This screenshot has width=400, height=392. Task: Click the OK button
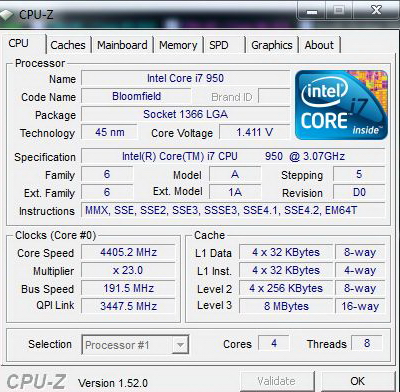[358, 381]
